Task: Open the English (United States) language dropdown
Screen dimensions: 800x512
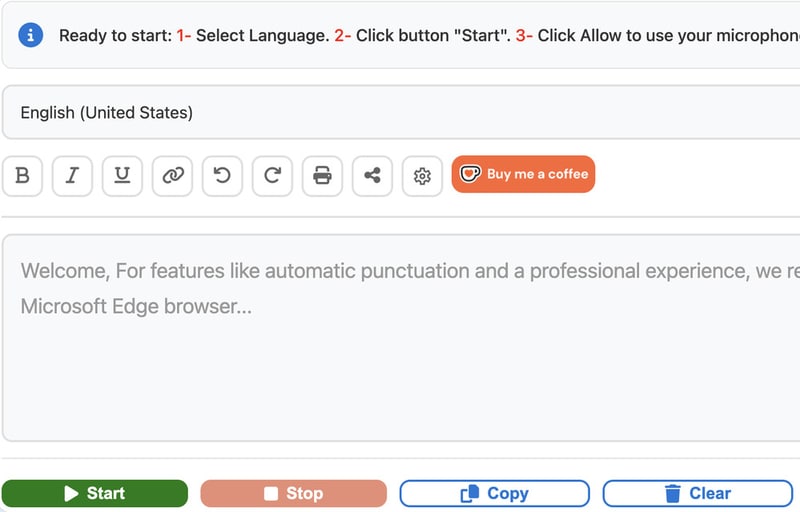Action: click(x=400, y=113)
